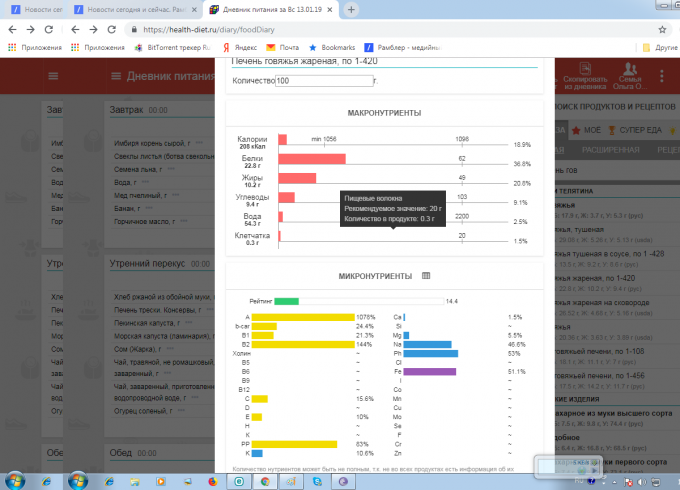Screen dimensions: 680x490
Task: Click the table icon next to МИКРОНУТРИЕНТЫ
Action: (426, 276)
